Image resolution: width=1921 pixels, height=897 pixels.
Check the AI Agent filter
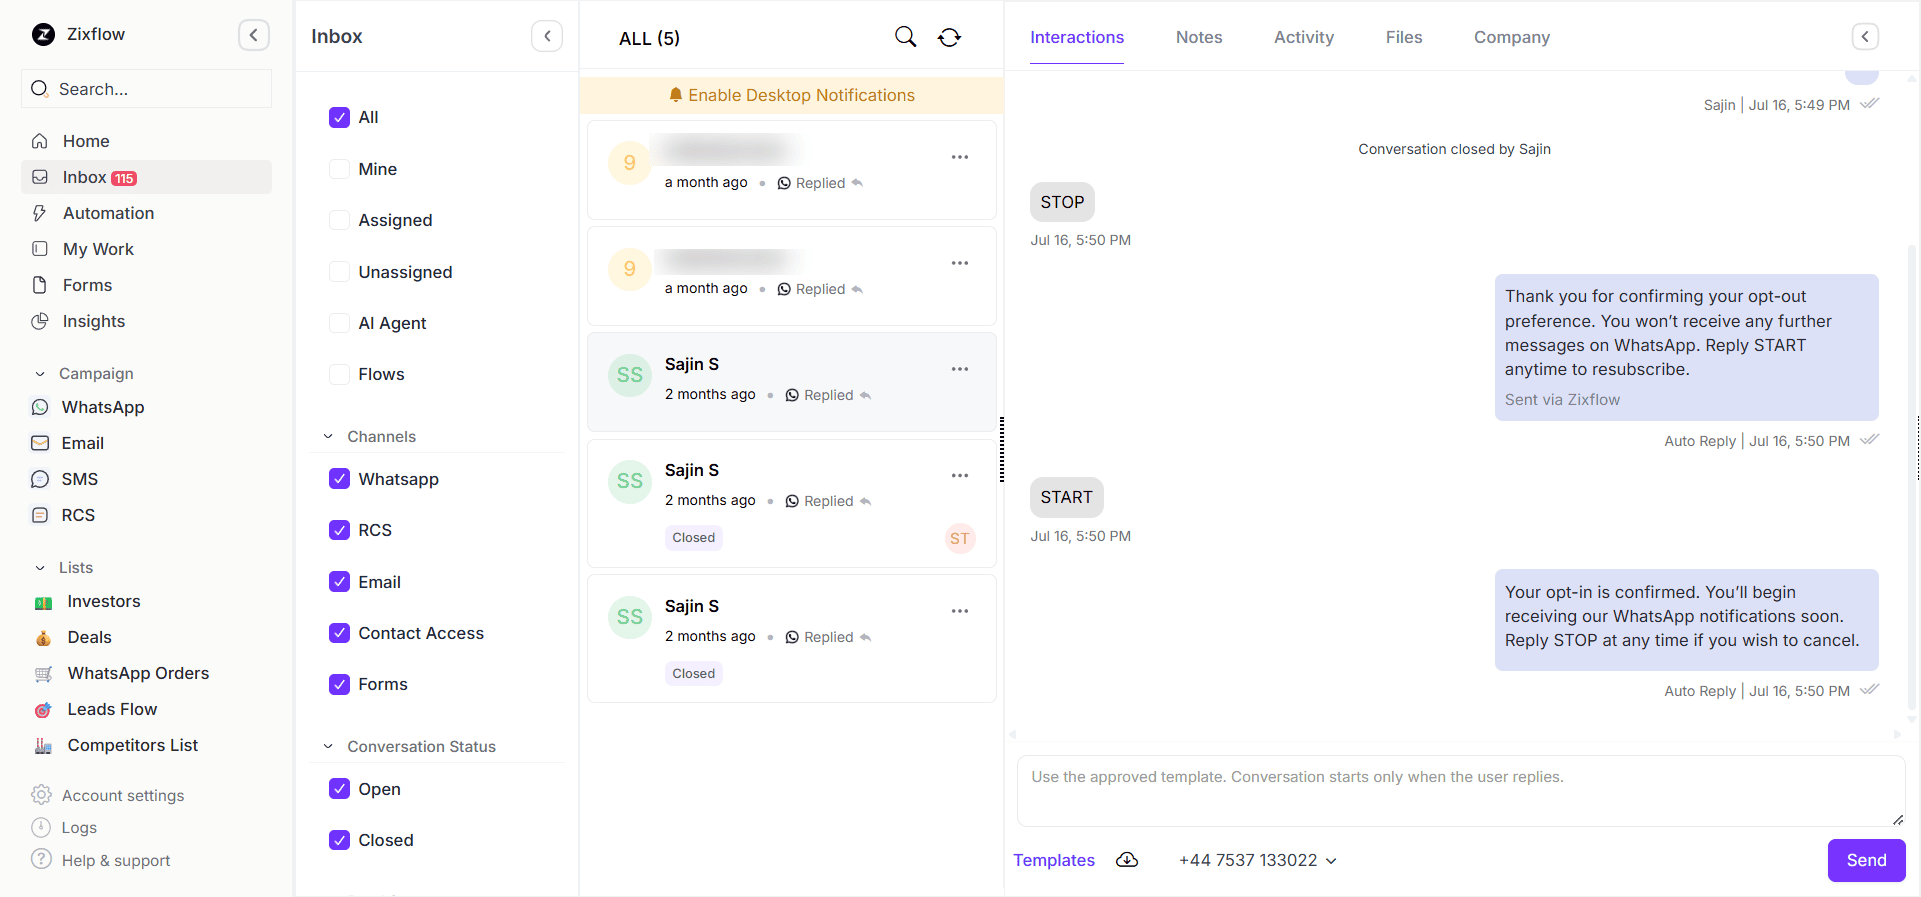(x=340, y=323)
